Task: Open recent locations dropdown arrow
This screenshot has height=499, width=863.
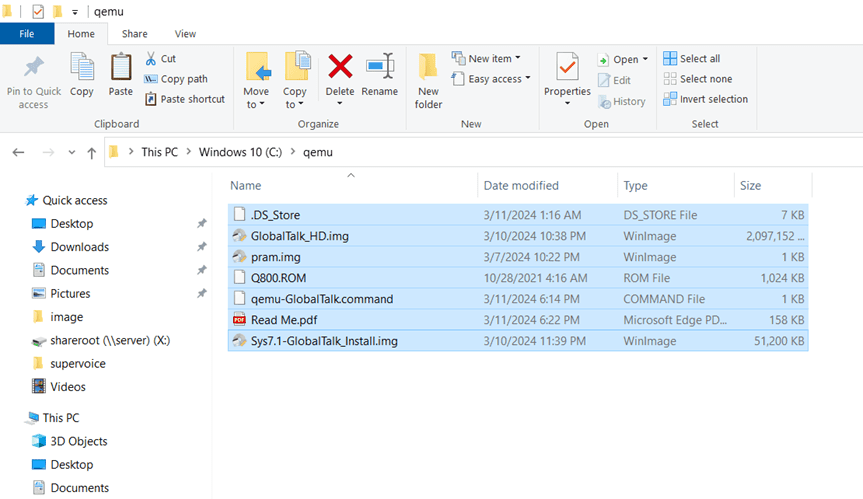Action: pyautogui.click(x=72, y=152)
